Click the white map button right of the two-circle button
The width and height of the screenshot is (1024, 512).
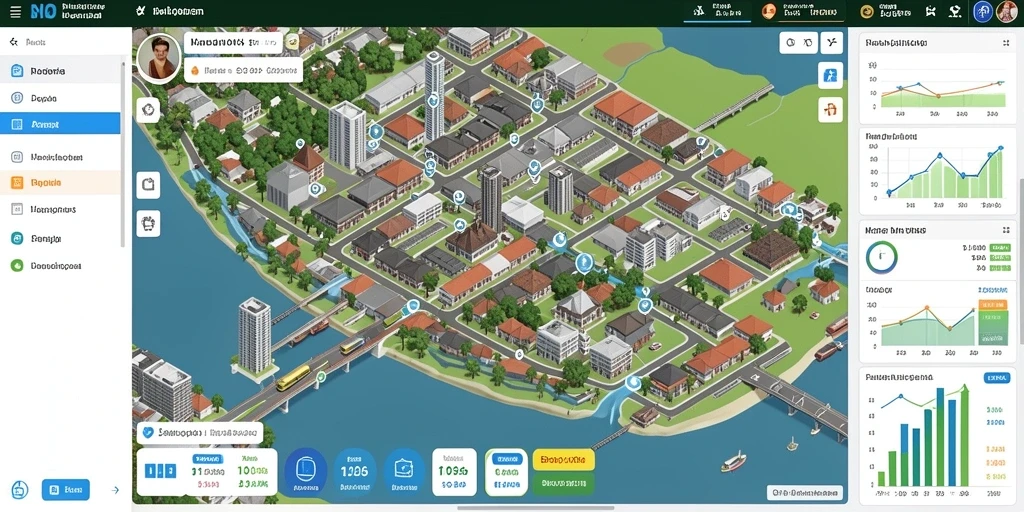click(x=831, y=43)
